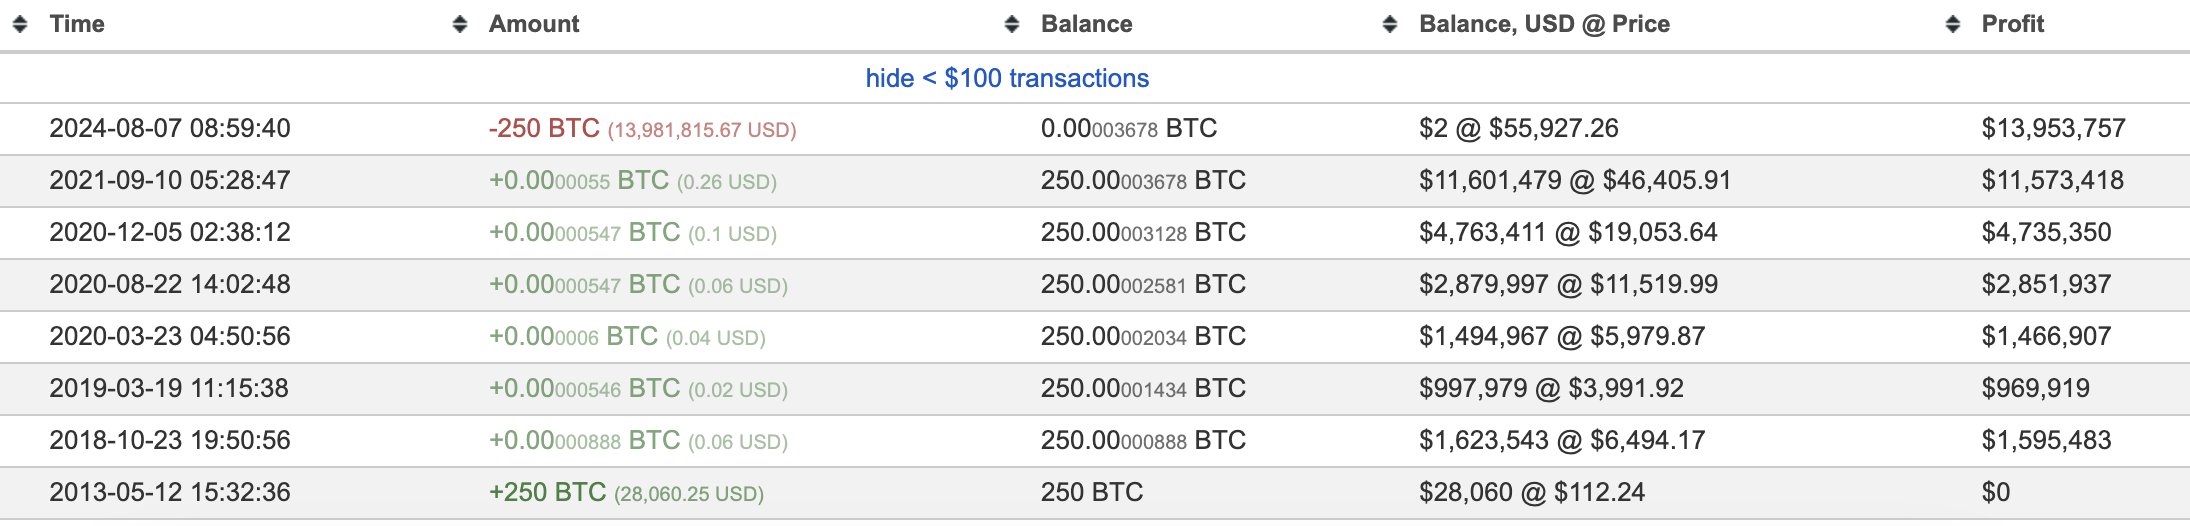Click the $13,953,757 profit value
The image size is (2190, 526).
(x=2053, y=128)
